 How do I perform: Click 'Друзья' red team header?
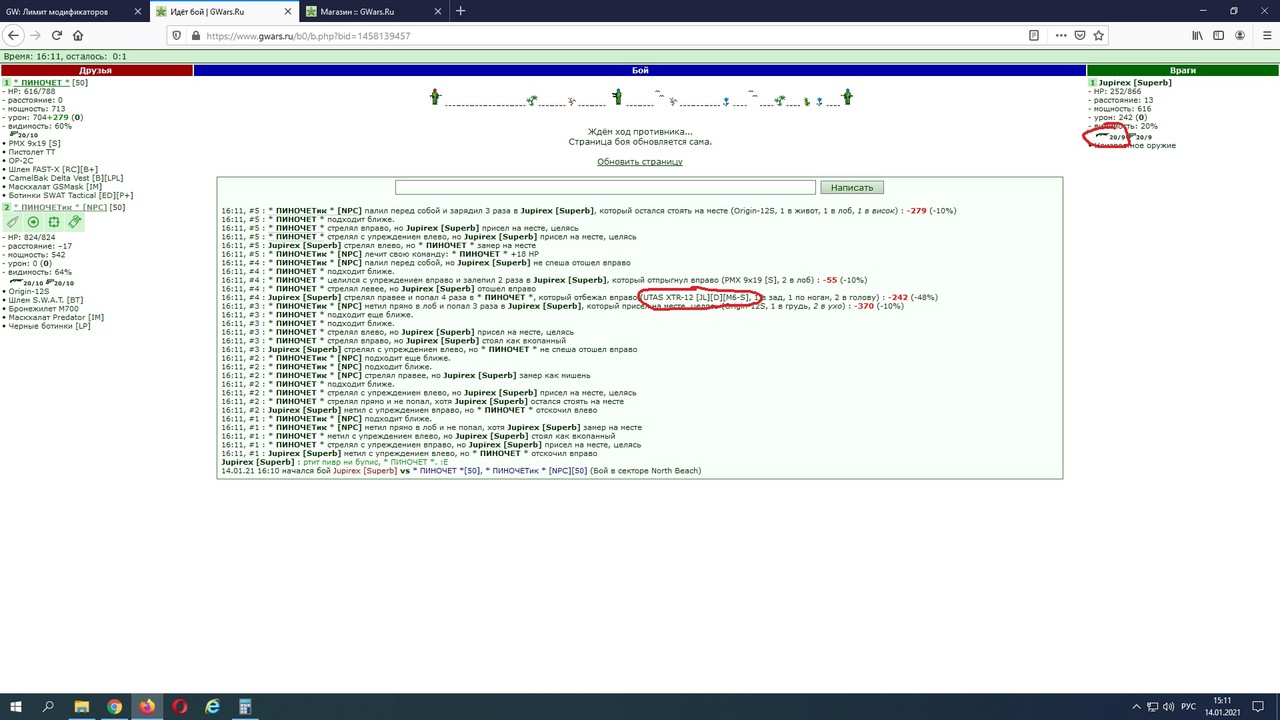click(x=96, y=71)
